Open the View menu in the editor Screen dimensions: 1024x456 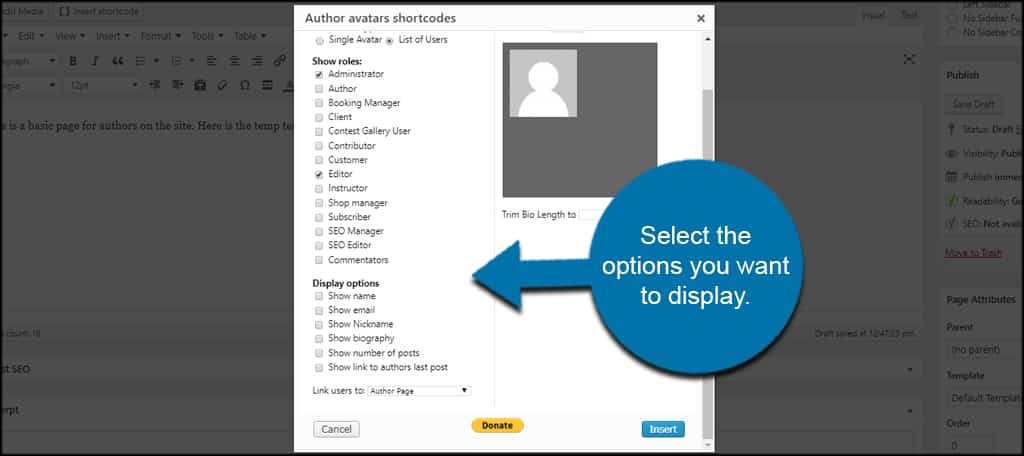(69, 36)
